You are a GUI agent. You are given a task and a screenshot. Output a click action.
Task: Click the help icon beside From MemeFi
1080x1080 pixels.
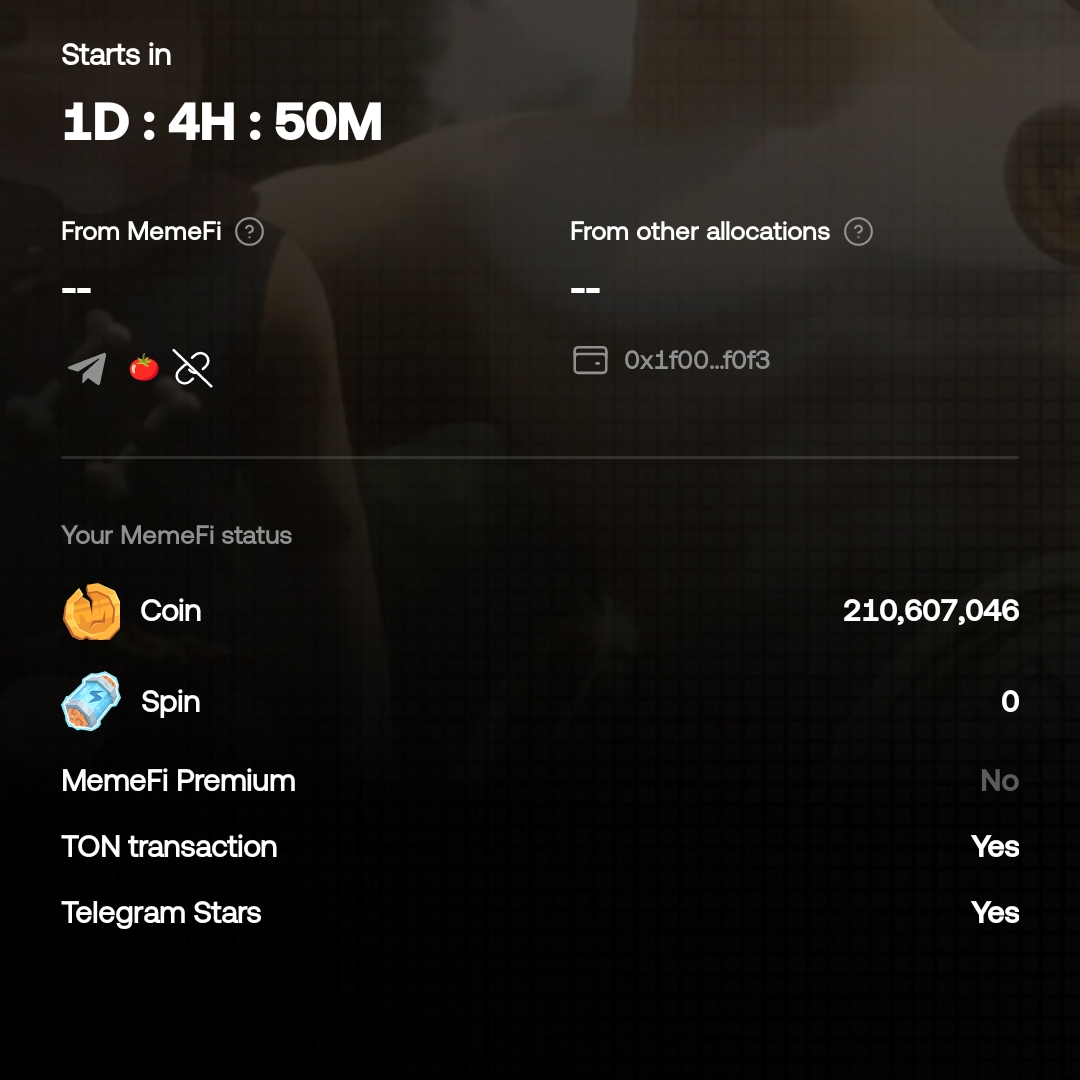click(249, 232)
